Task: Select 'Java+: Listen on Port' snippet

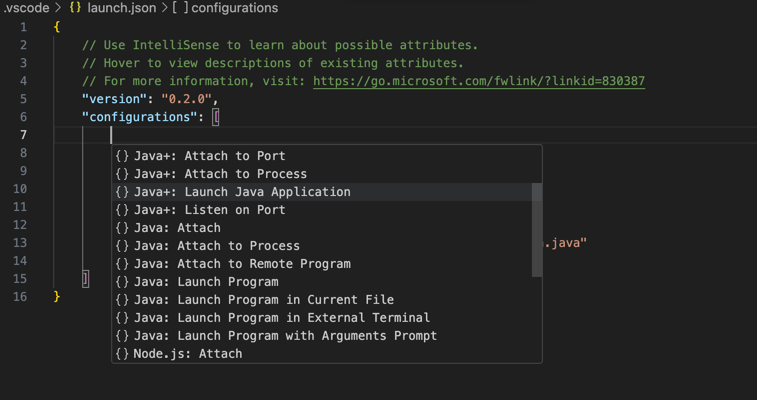Action: [209, 210]
